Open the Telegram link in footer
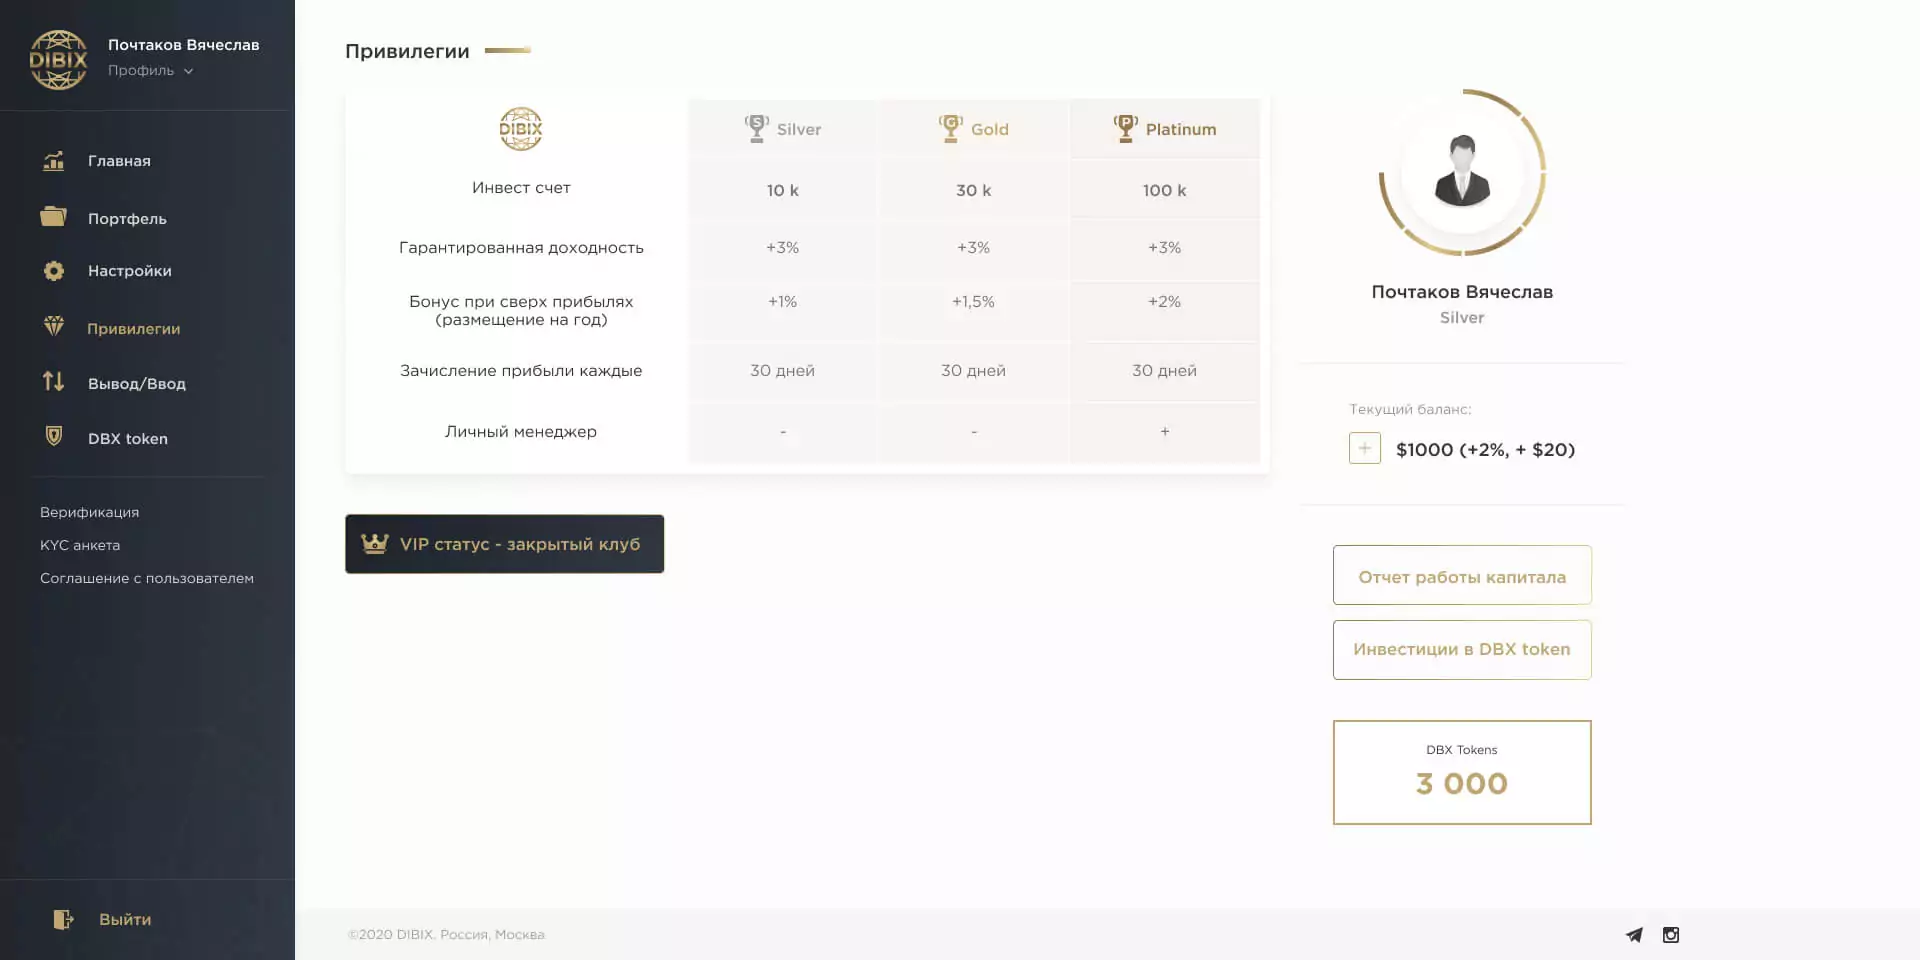The height and width of the screenshot is (960, 1920). (x=1634, y=935)
